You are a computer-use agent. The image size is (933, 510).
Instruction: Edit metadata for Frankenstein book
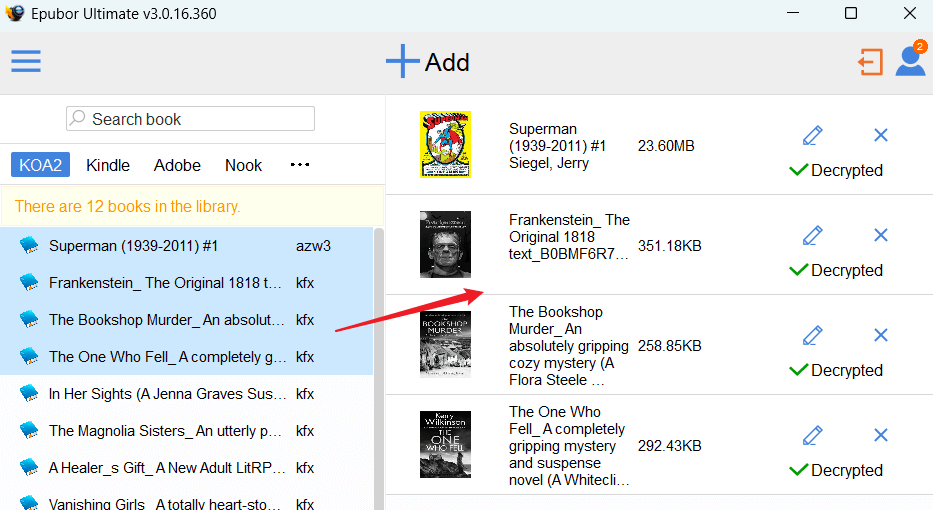[812, 235]
